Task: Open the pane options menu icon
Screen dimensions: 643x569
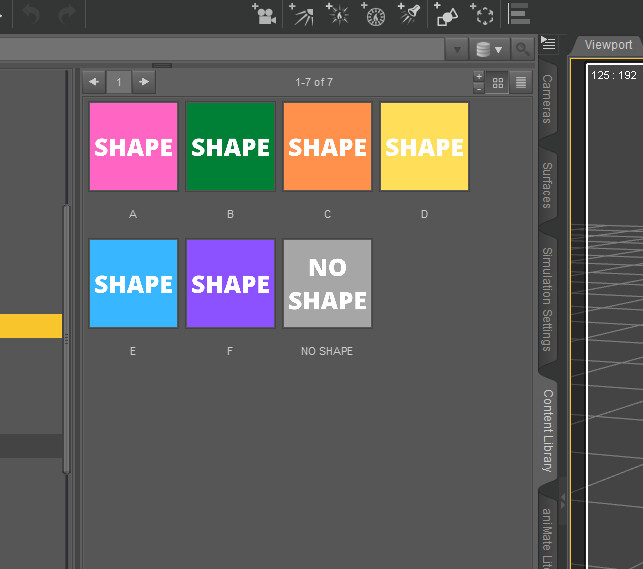Action: 548,43
